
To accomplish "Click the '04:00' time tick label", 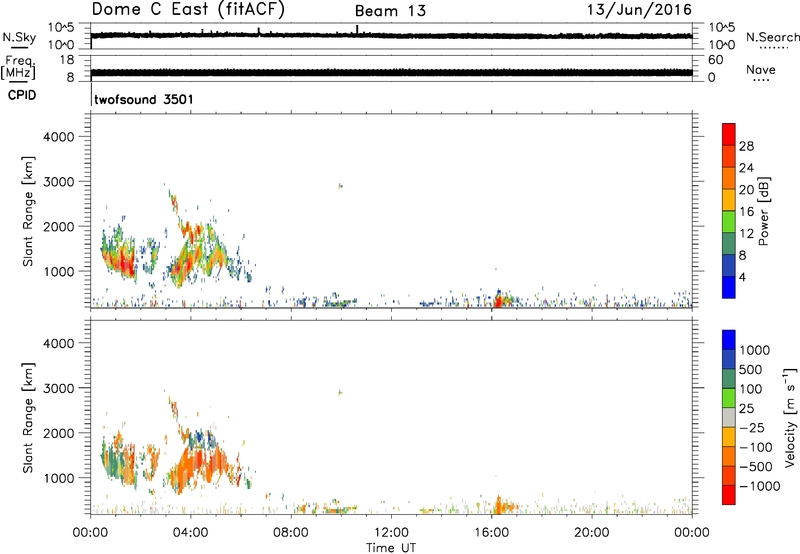I will [190, 533].
